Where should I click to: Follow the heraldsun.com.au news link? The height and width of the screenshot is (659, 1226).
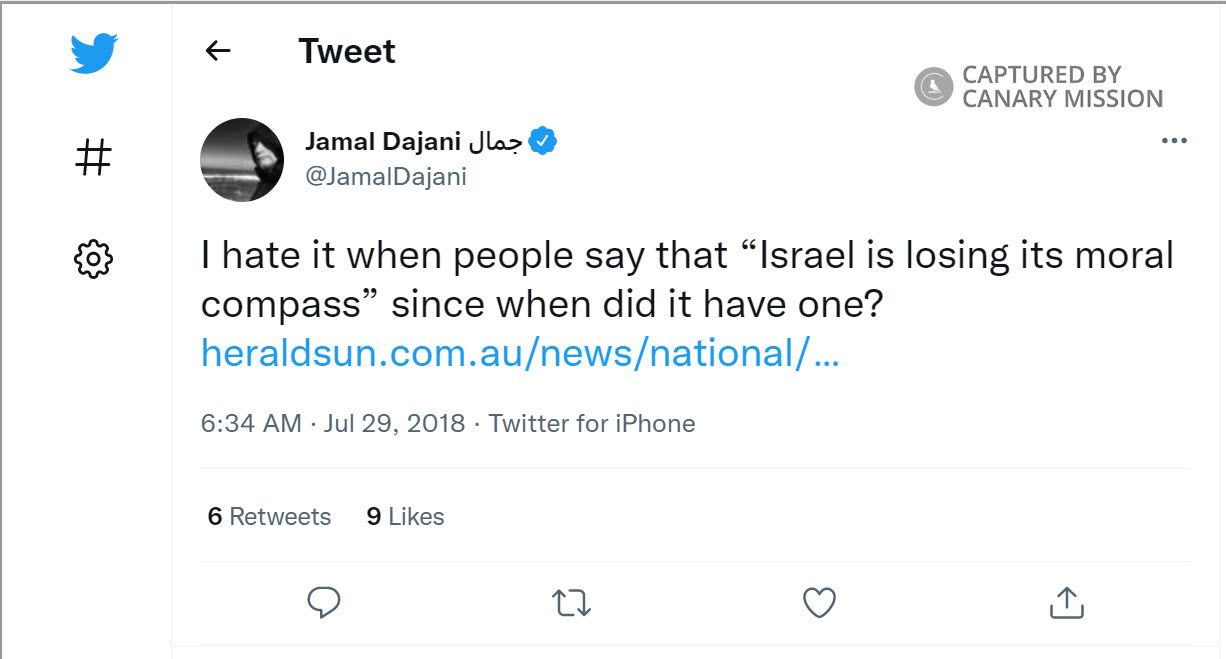tap(519, 353)
